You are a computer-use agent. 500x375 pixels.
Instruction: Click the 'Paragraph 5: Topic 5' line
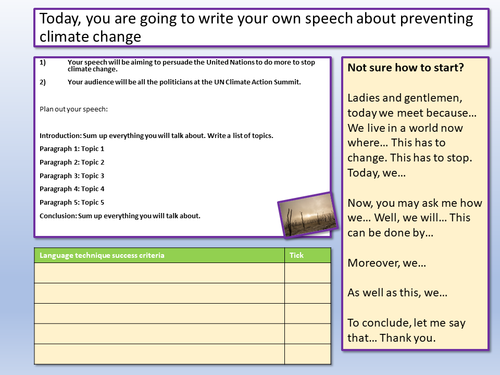(72, 202)
